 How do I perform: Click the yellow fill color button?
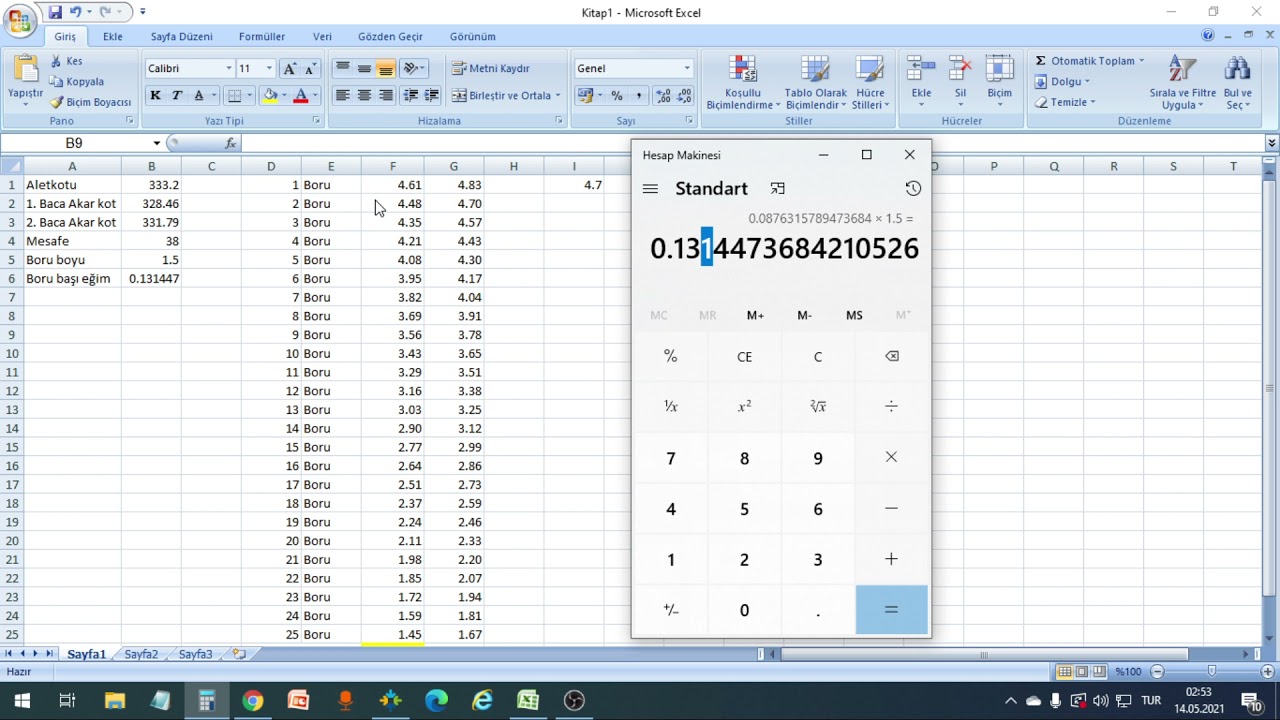(269, 96)
